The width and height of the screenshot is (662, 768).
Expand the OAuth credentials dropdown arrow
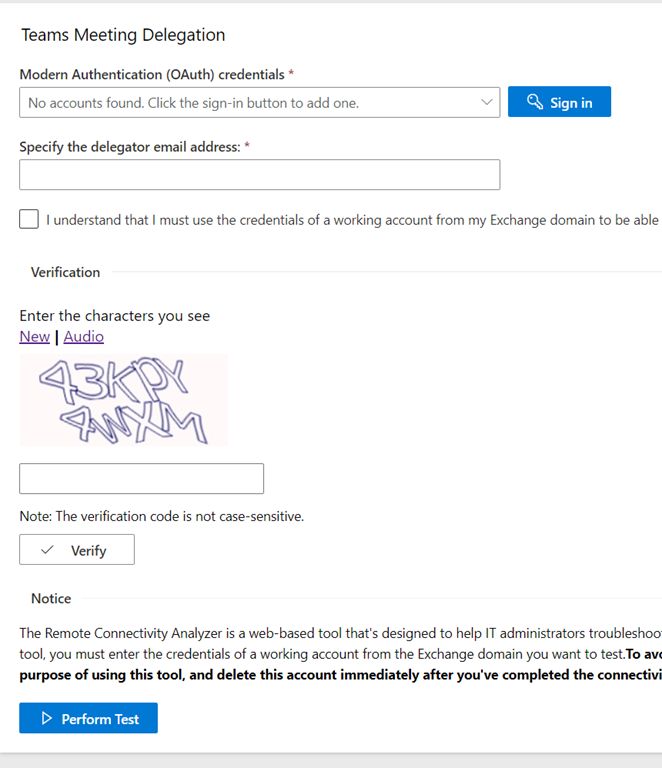(x=487, y=102)
